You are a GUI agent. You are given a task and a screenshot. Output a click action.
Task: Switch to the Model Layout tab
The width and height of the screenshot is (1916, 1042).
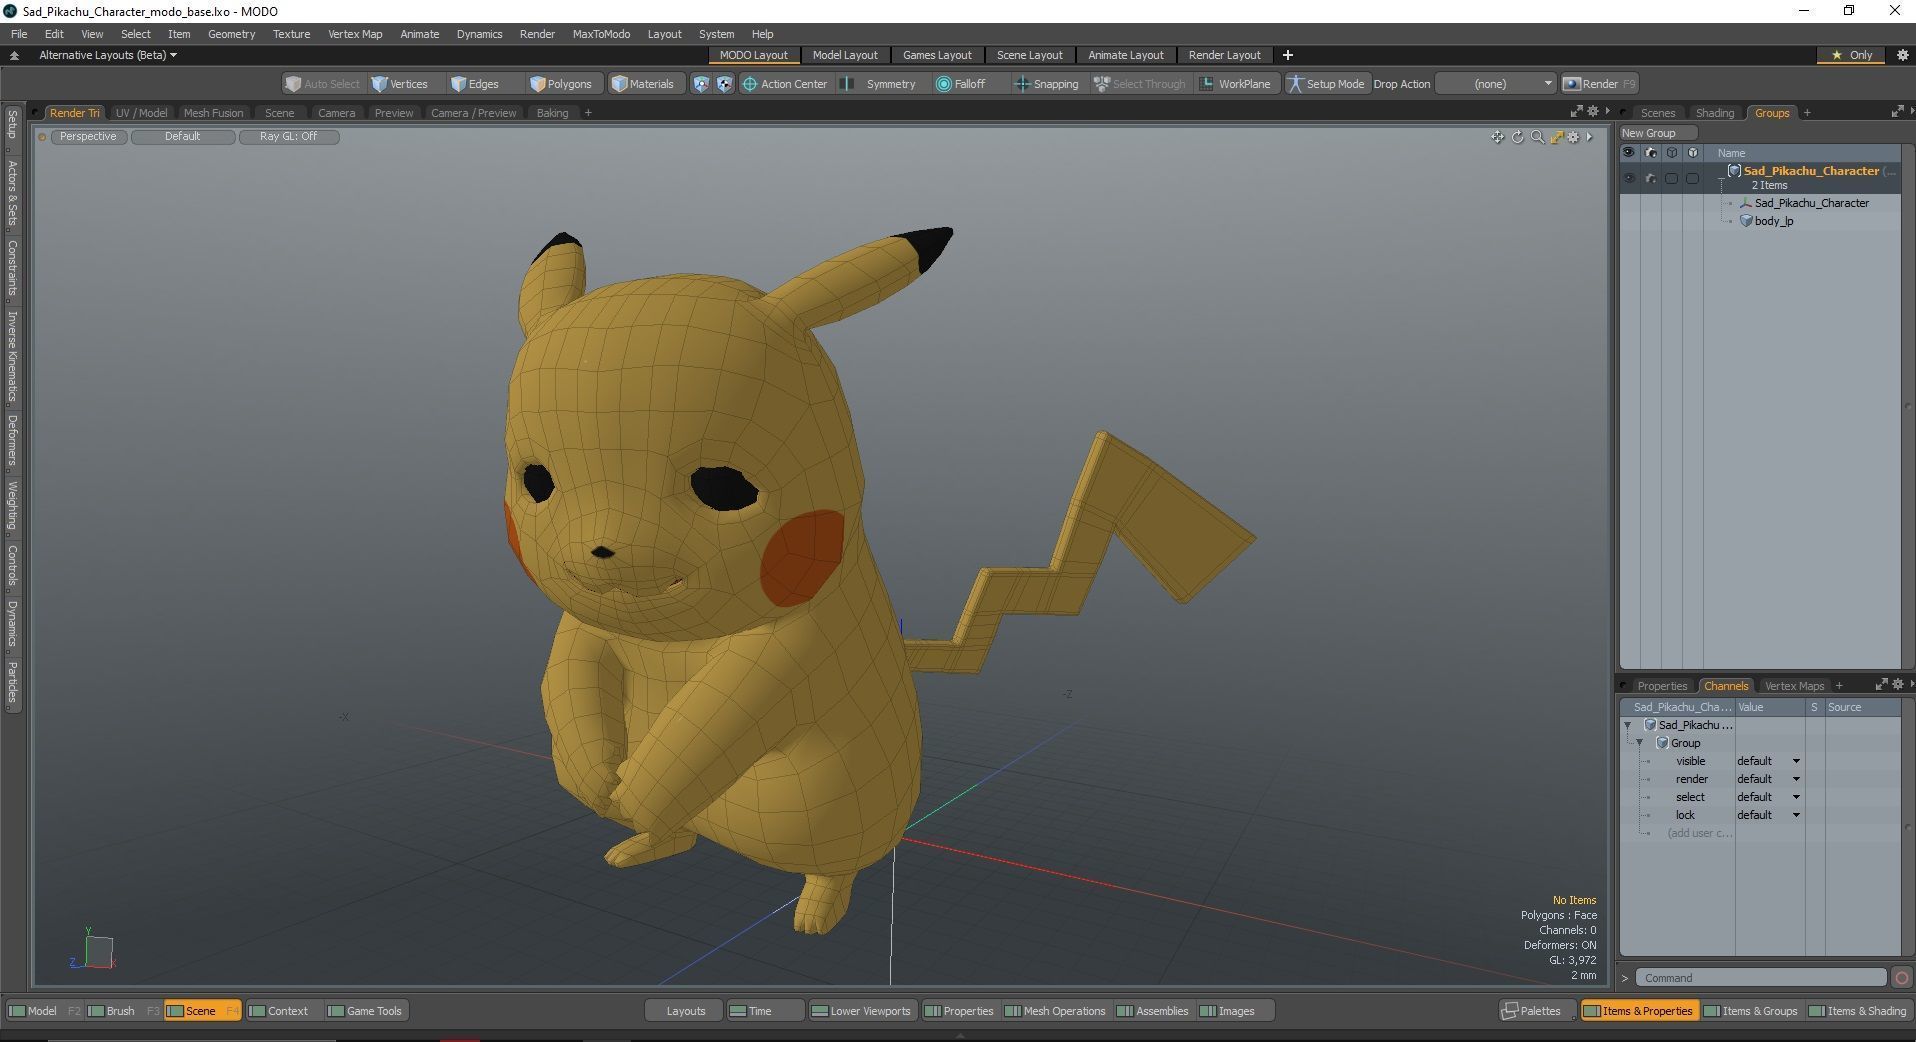click(844, 55)
